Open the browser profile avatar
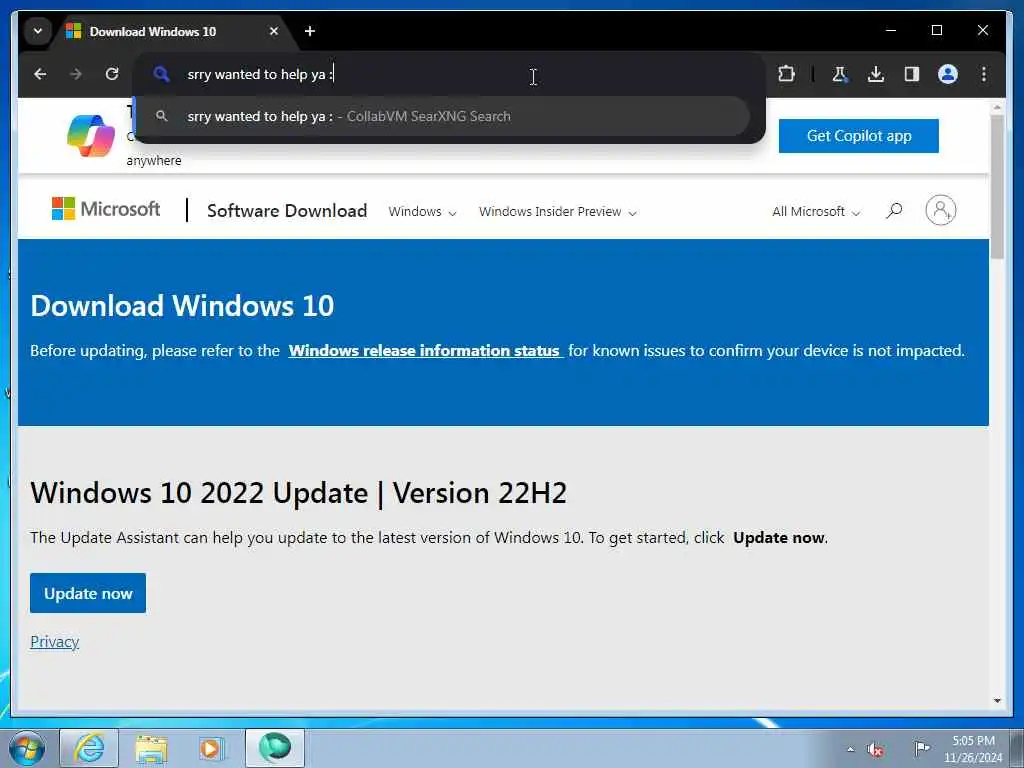The image size is (1024, 768). (948, 74)
